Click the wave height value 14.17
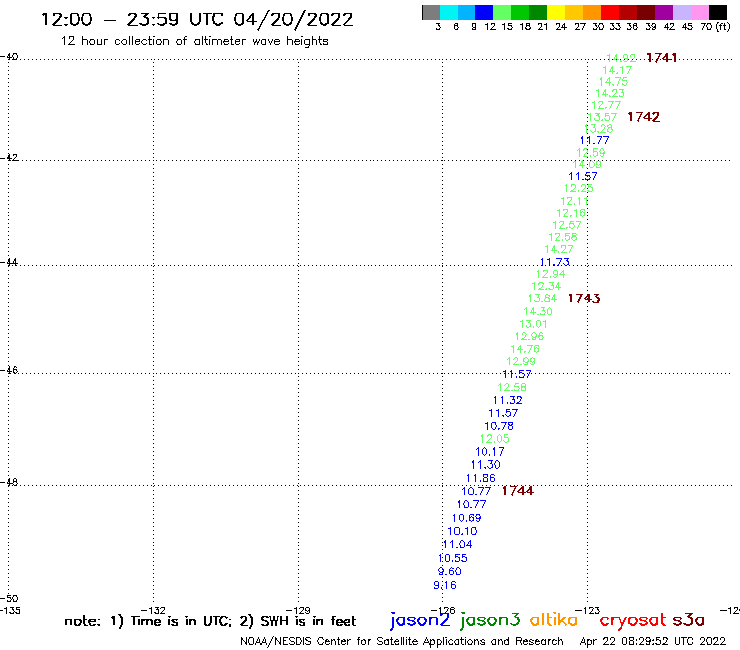Screen dimensions: 740x650 [617, 70]
